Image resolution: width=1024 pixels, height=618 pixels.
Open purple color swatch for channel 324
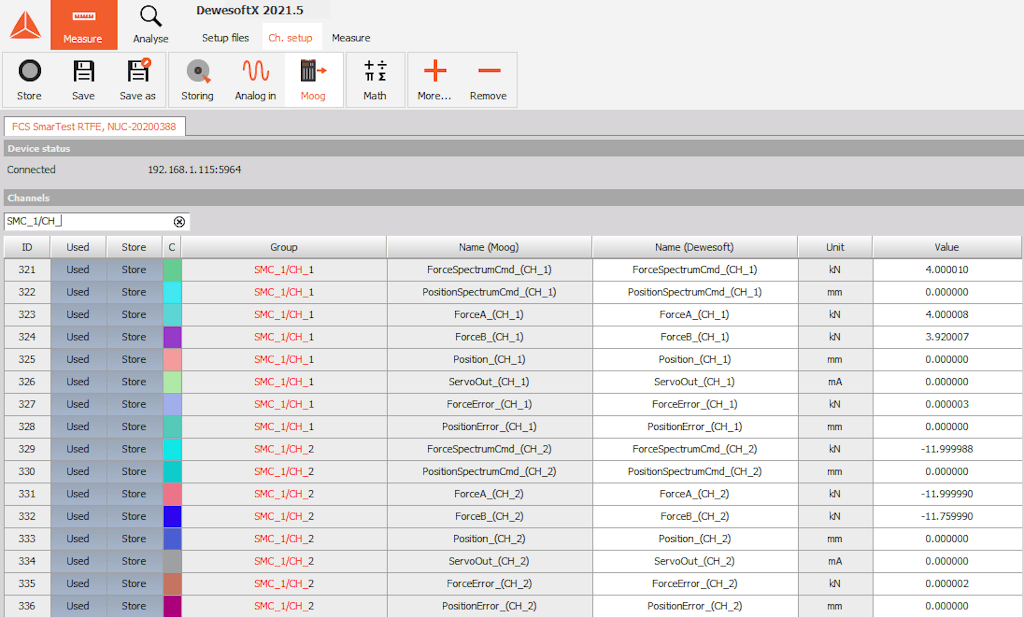(x=172, y=337)
